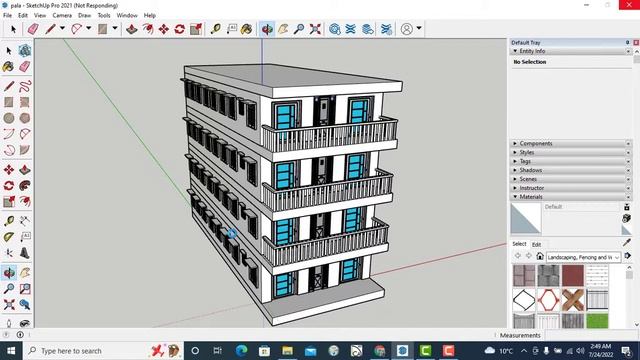The image size is (640, 360).
Task: Open dropdown arrow next to Rectangle tool
Action: pos(115,29)
